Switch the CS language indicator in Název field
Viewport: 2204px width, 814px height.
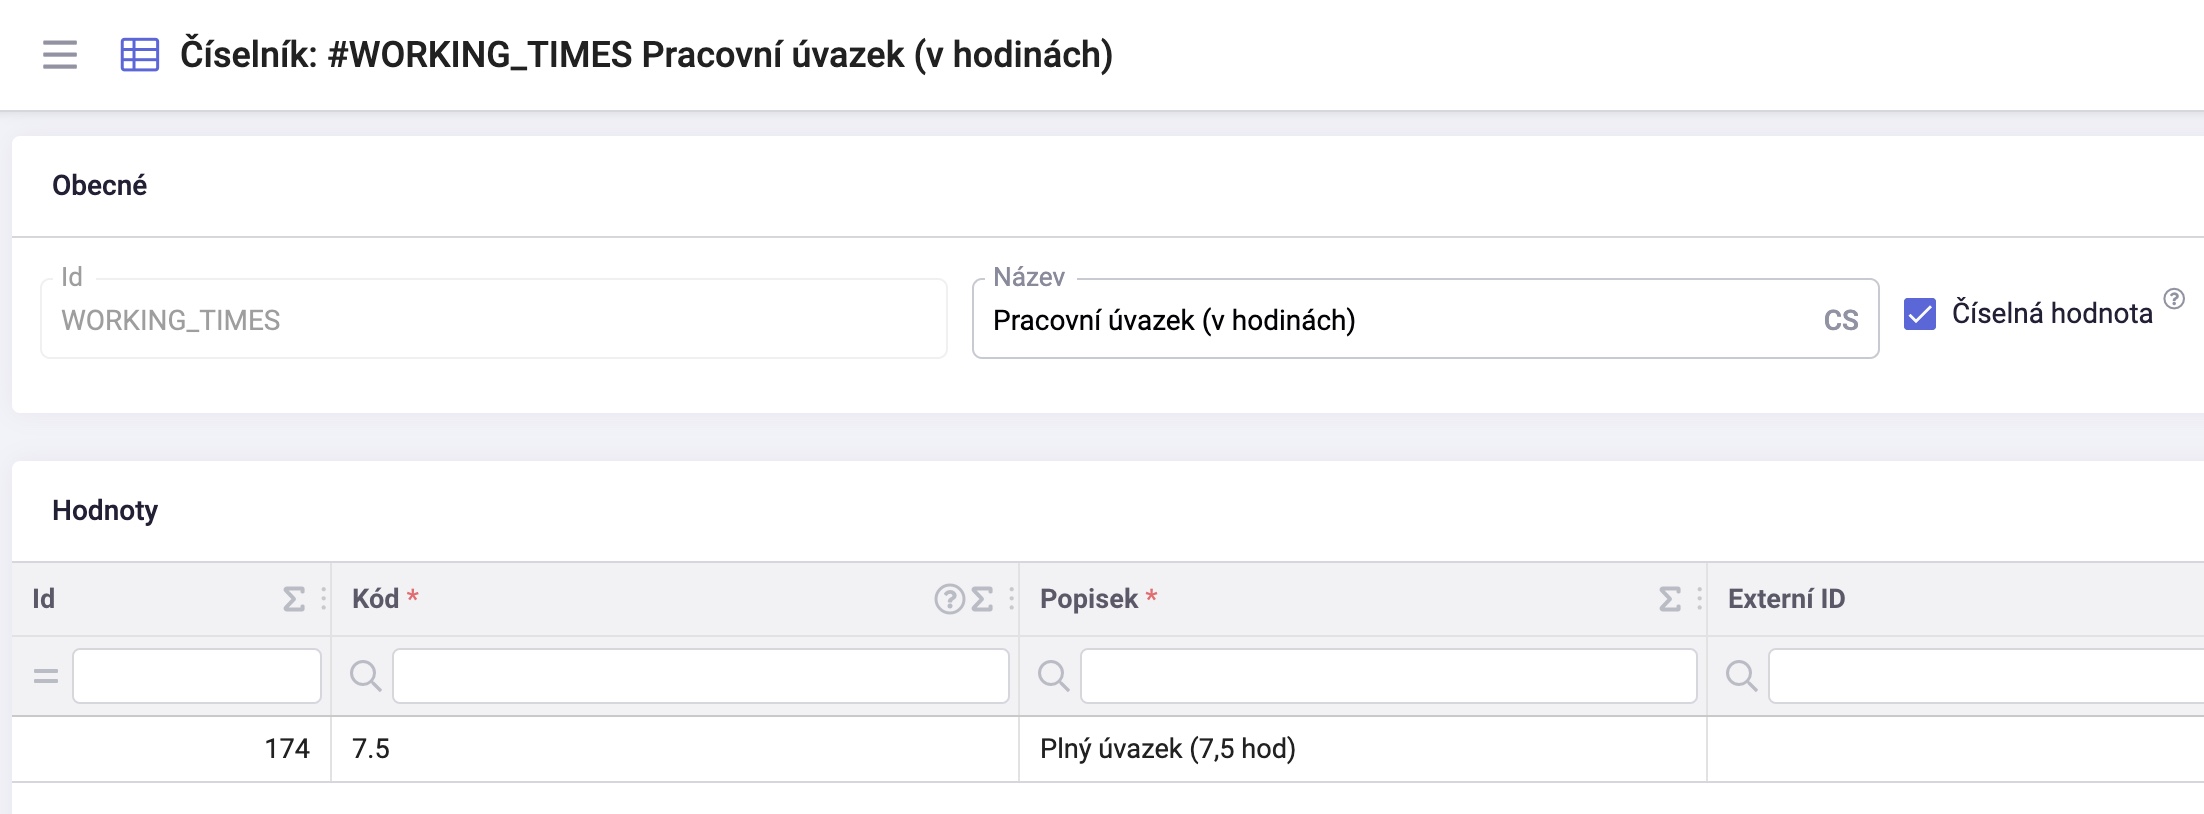point(1841,320)
